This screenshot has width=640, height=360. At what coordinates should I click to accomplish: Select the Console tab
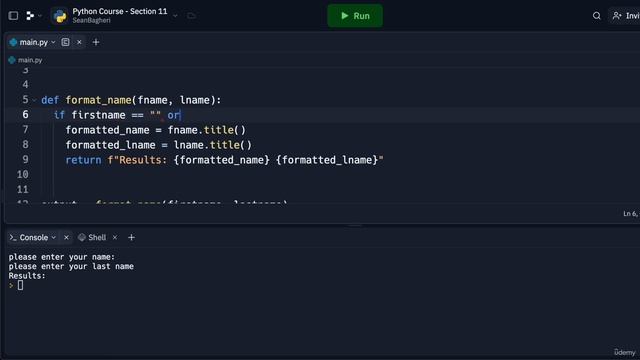coord(33,238)
